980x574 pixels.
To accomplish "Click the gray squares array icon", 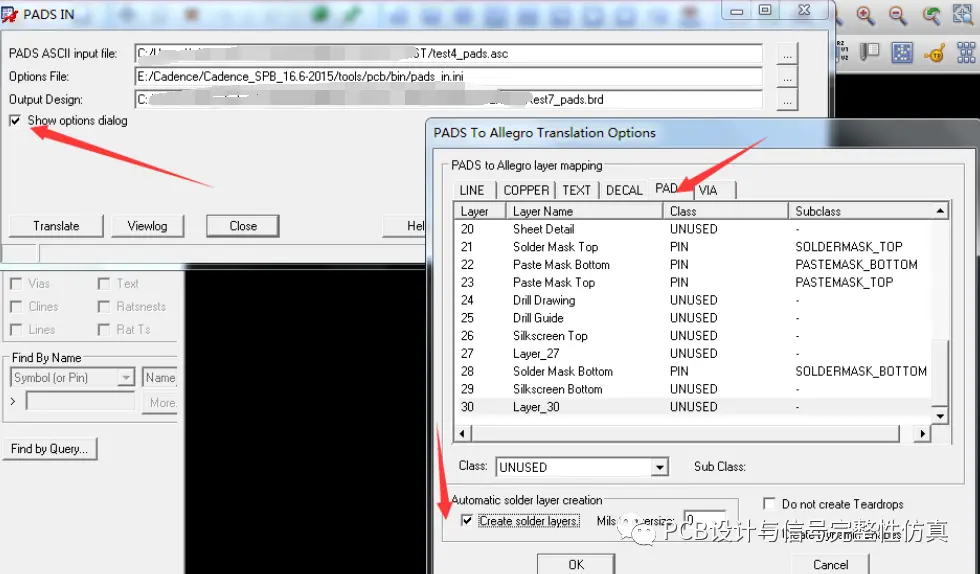I will [966, 53].
